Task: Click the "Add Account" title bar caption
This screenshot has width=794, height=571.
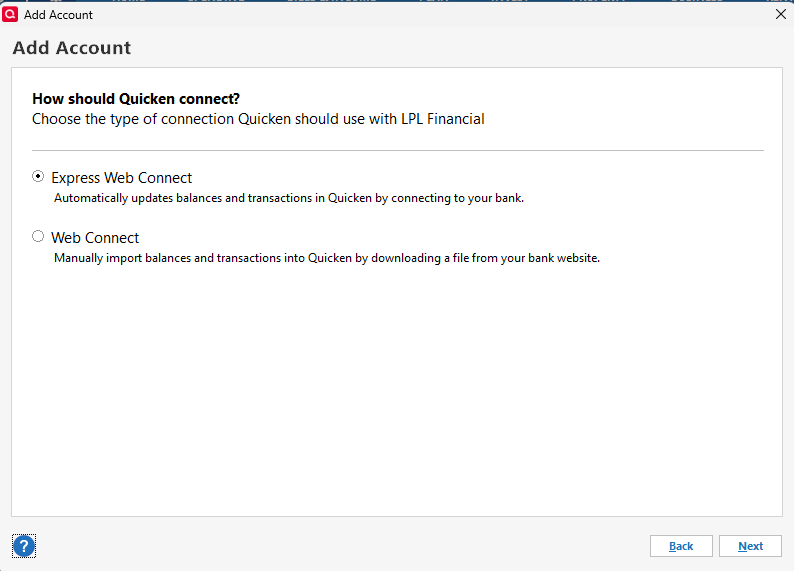Action: click(x=58, y=15)
